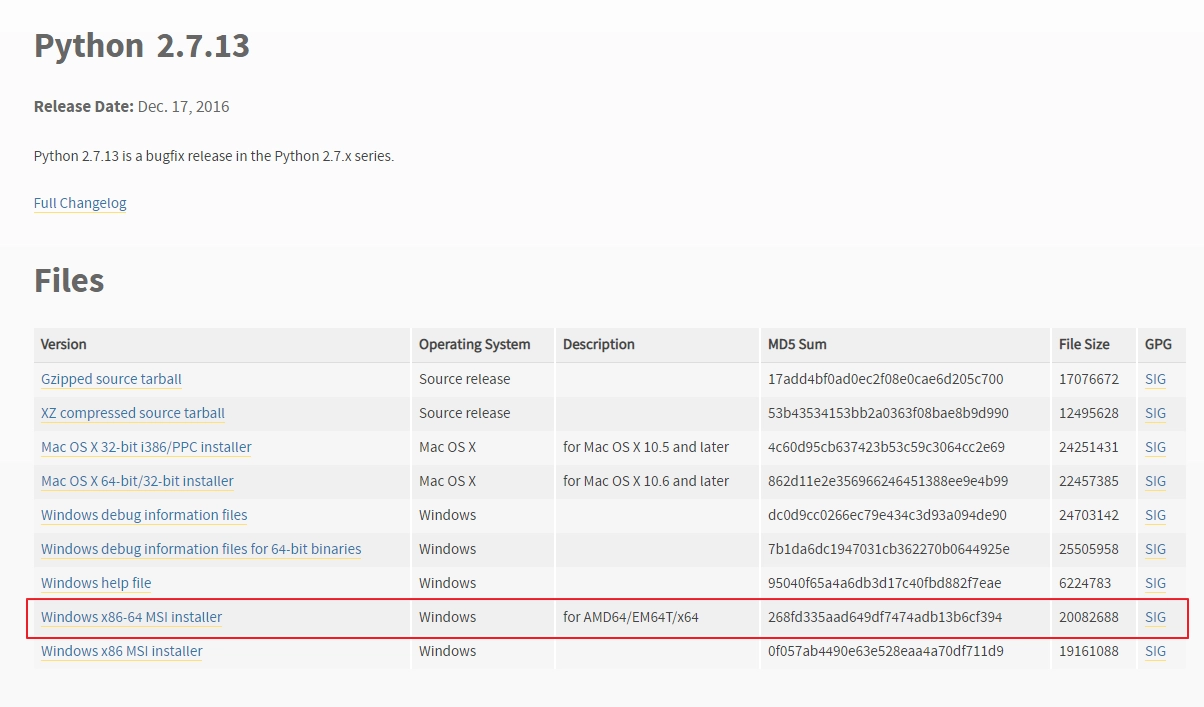The width and height of the screenshot is (1204, 707).
Task: Select file size 22457385
Action: (1089, 481)
